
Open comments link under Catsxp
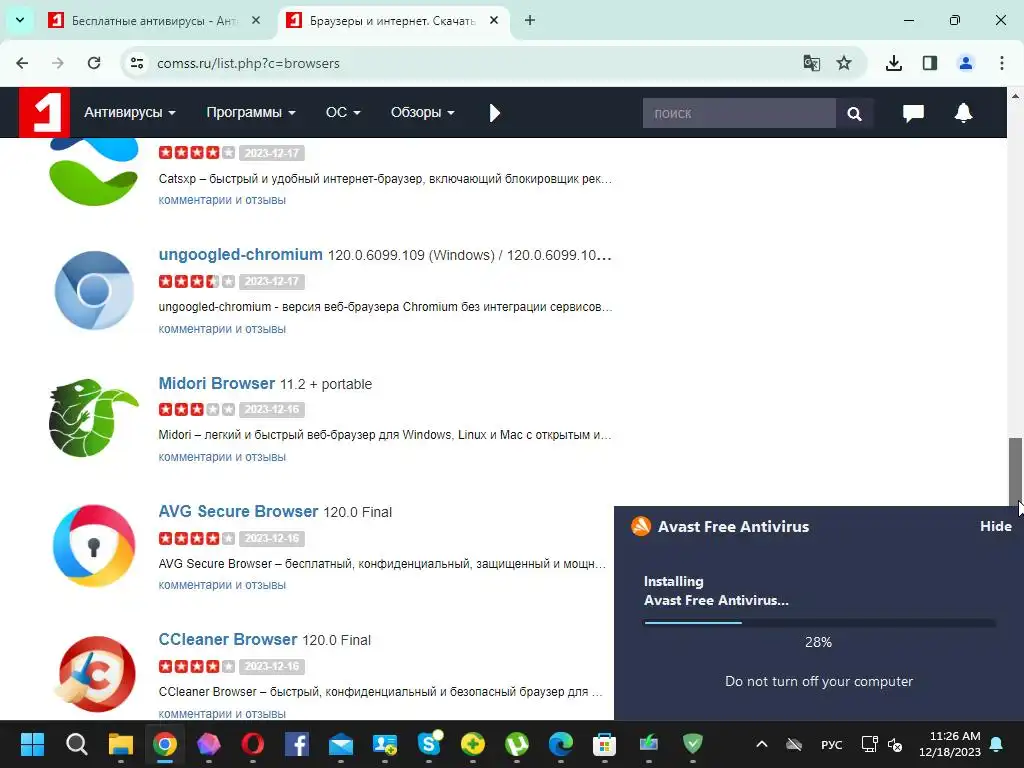click(222, 199)
